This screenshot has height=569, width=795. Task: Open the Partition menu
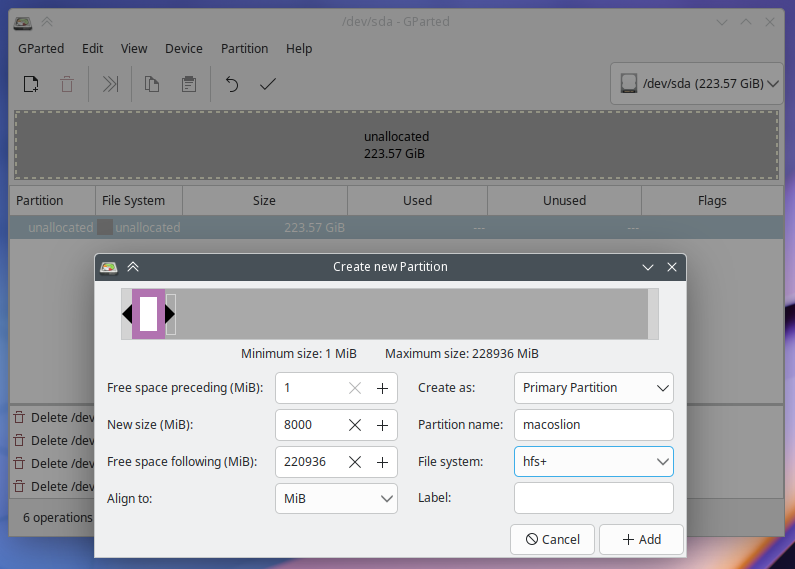point(244,49)
